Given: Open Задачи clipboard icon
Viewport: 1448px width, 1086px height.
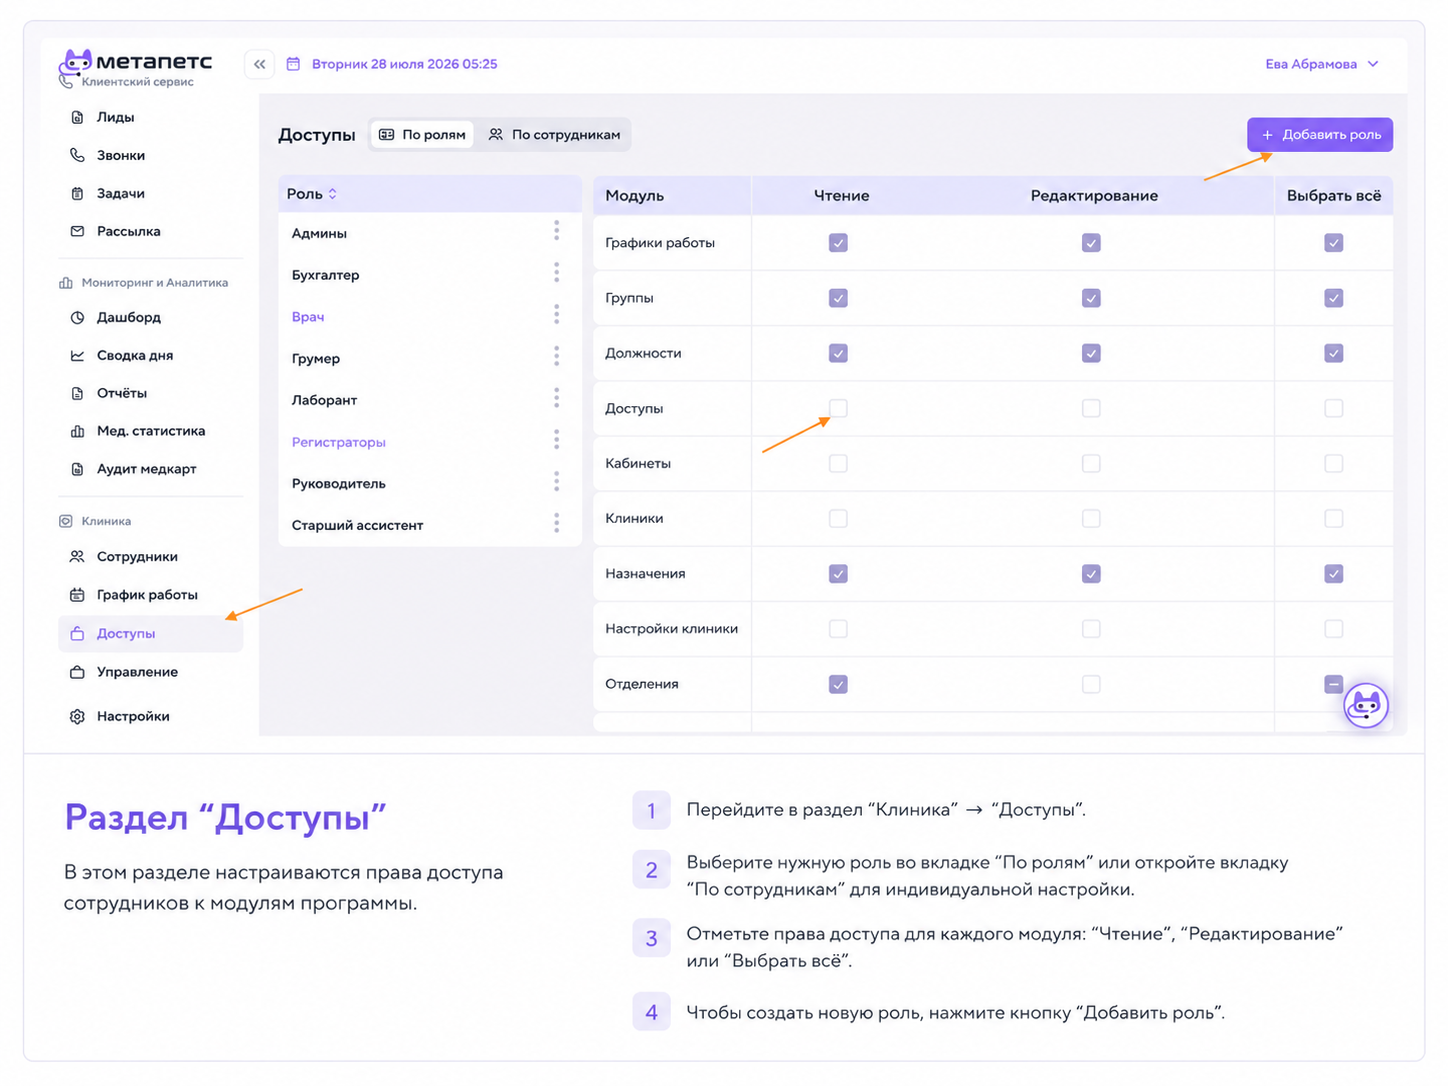Looking at the screenshot, I should click(77, 193).
